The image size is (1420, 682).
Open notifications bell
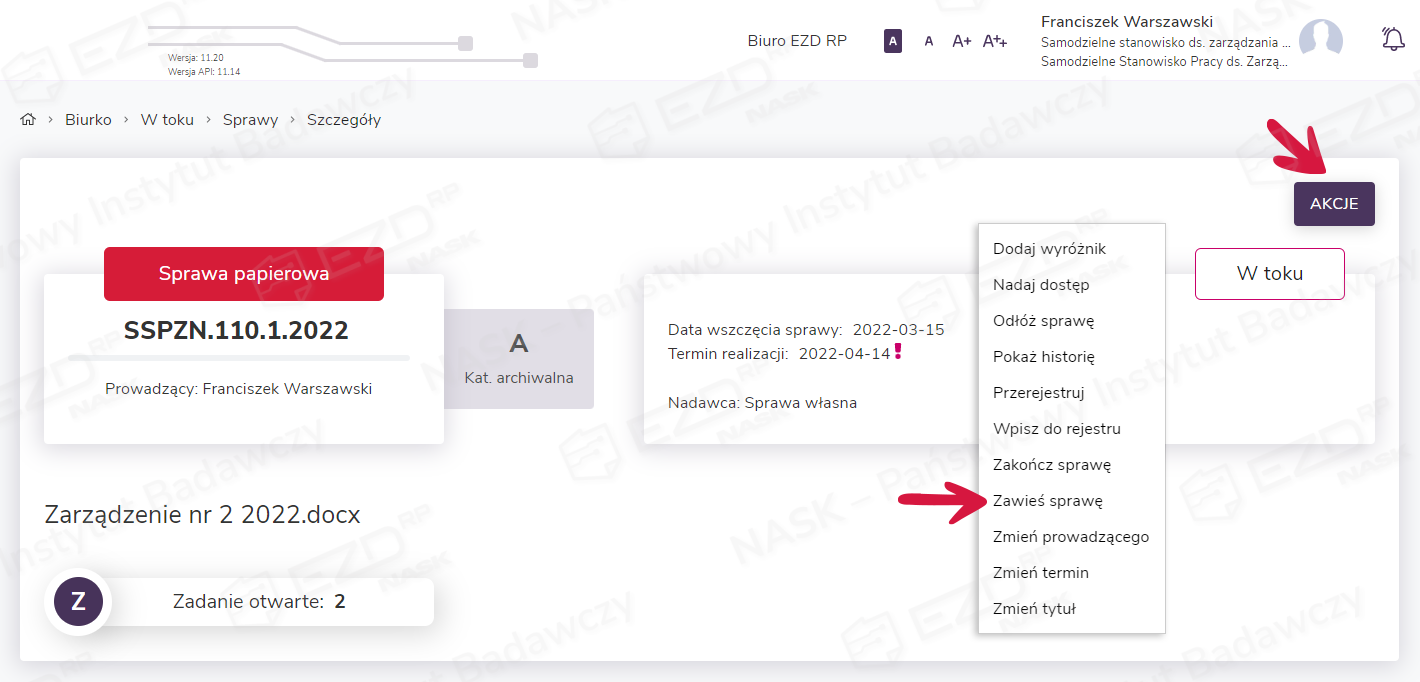pyautogui.click(x=1392, y=40)
